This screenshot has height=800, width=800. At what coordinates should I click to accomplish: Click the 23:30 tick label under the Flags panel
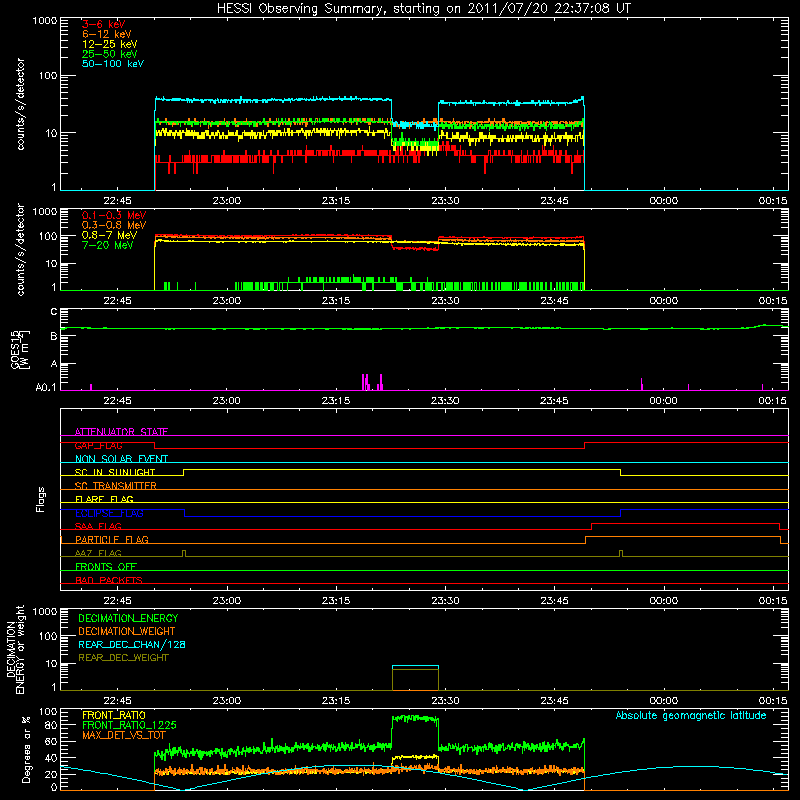coord(445,601)
